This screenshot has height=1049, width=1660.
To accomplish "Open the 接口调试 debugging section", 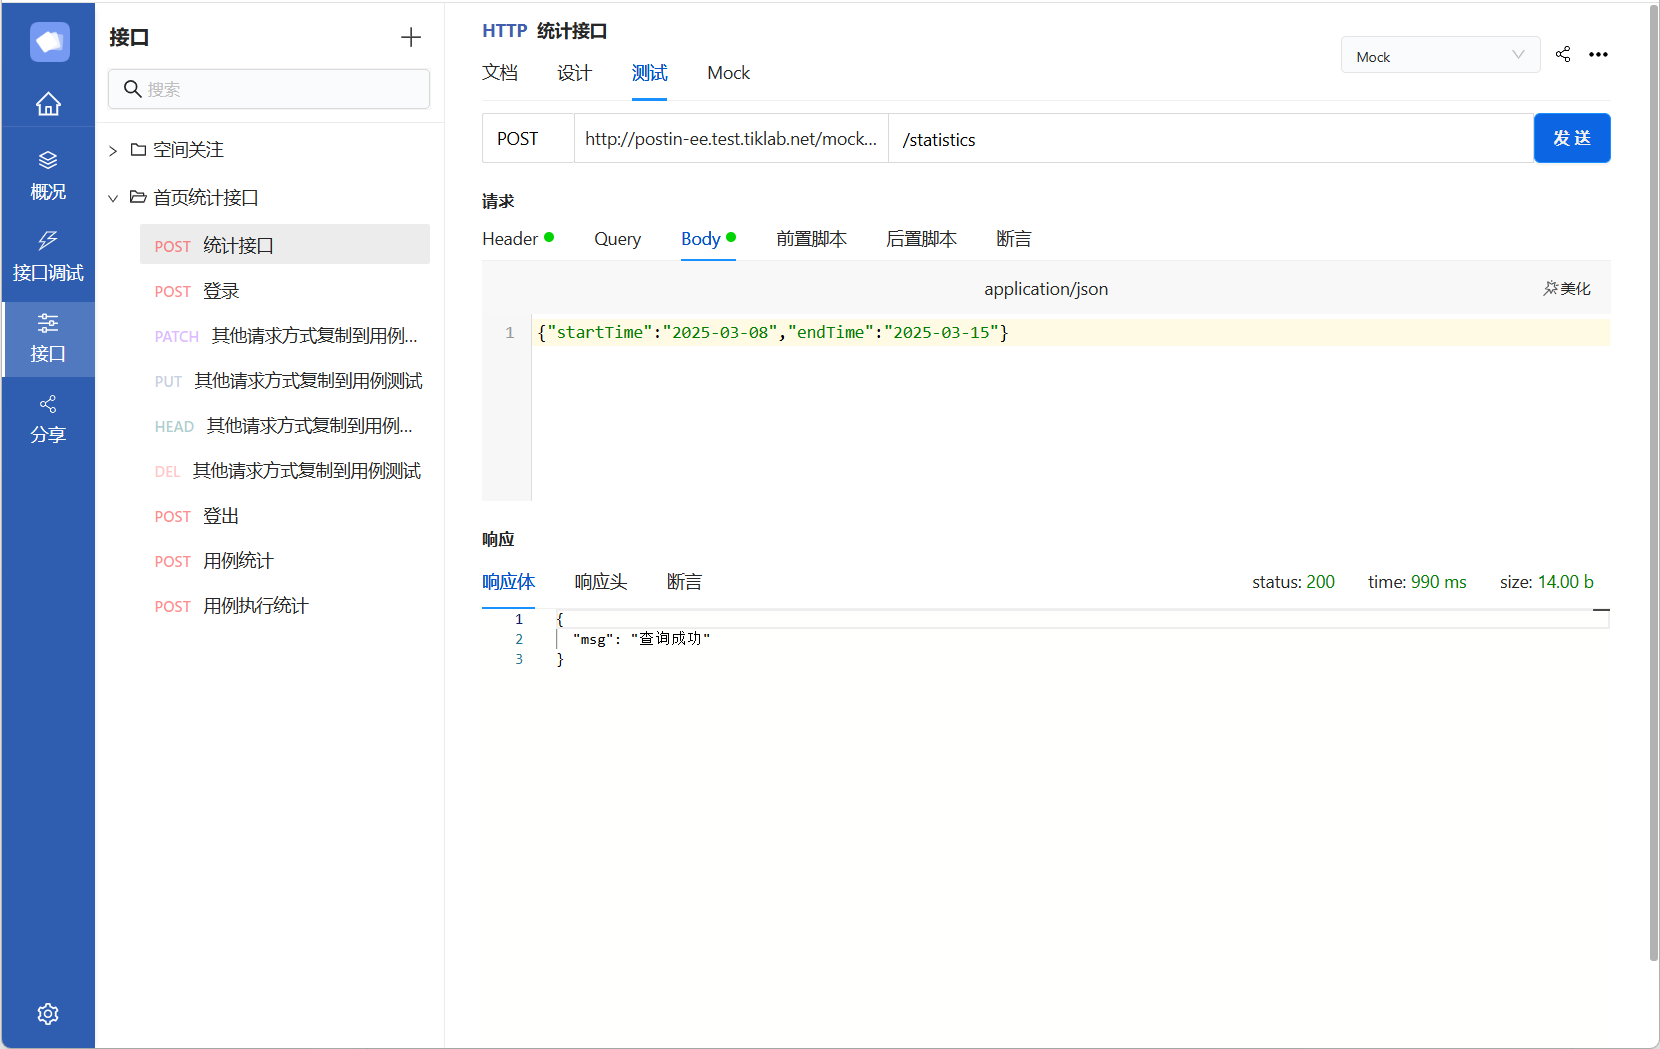I will point(48,257).
